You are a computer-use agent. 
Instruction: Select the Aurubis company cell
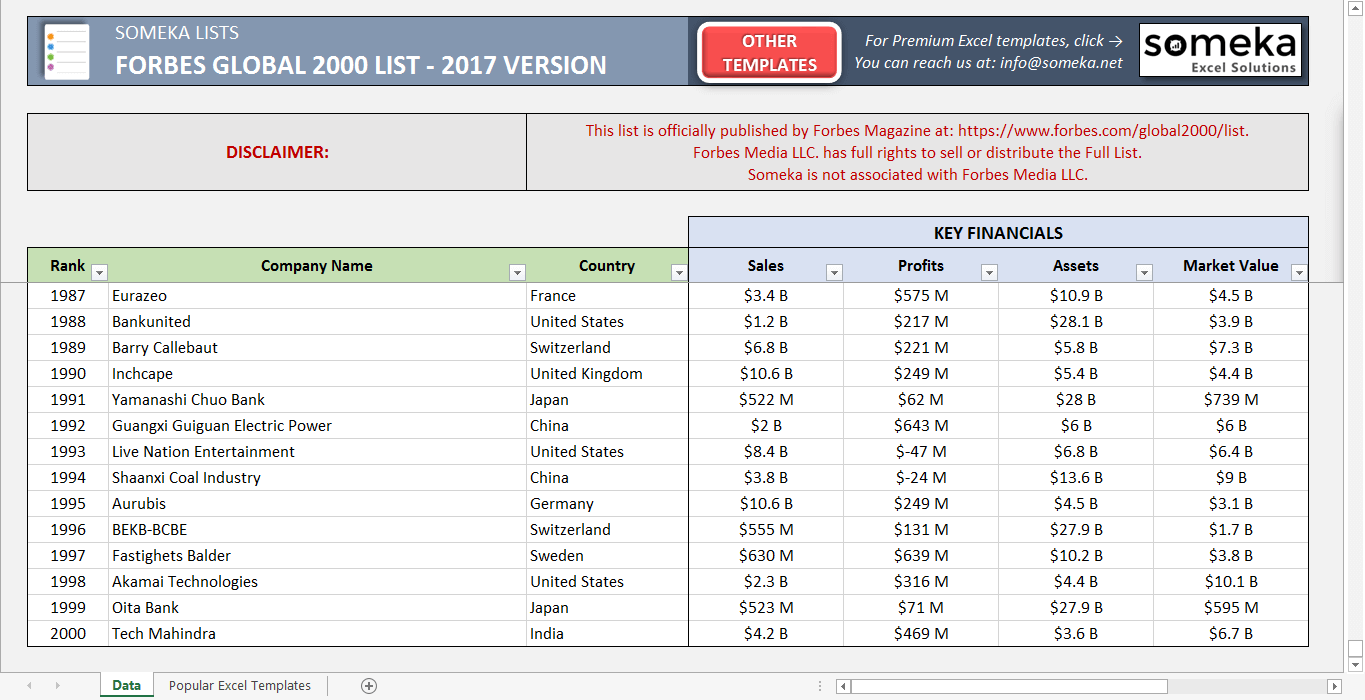317,504
